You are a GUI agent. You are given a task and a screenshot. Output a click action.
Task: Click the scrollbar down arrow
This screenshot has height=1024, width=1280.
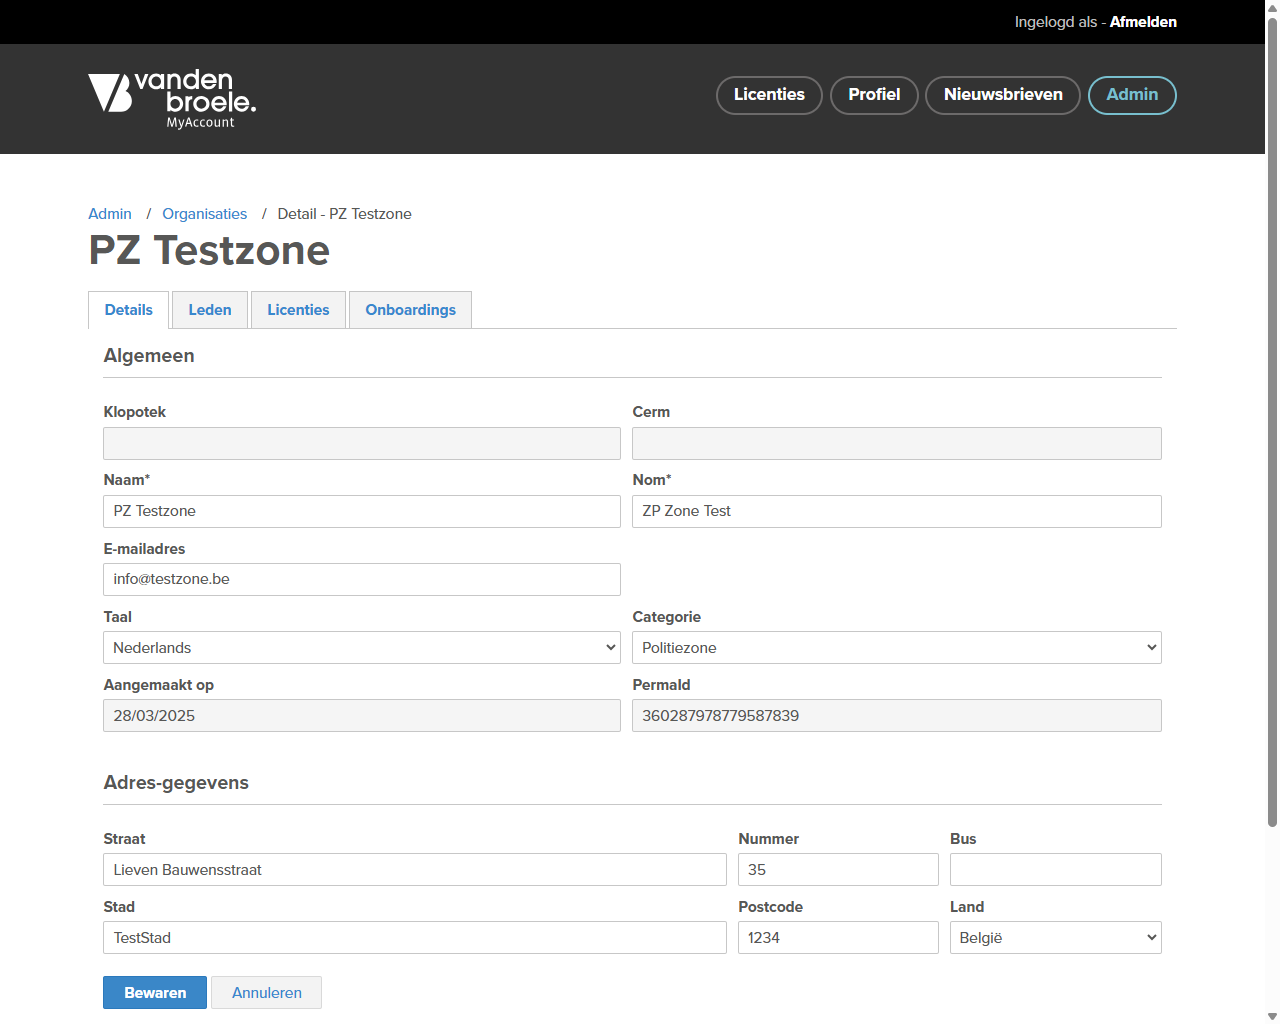click(1272, 1016)
